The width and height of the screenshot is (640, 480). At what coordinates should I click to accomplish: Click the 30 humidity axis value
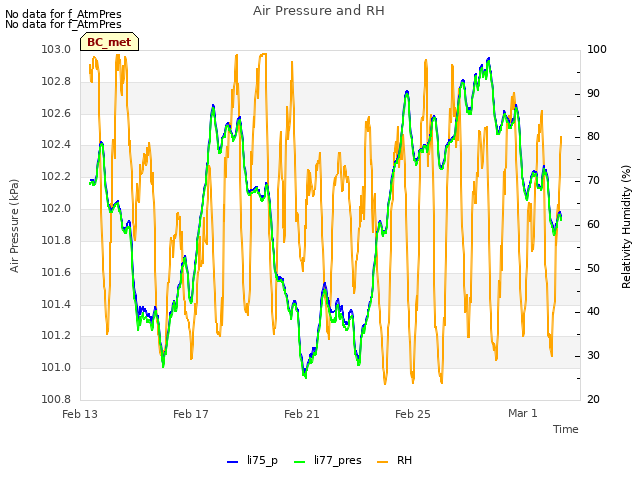(593, 356)
